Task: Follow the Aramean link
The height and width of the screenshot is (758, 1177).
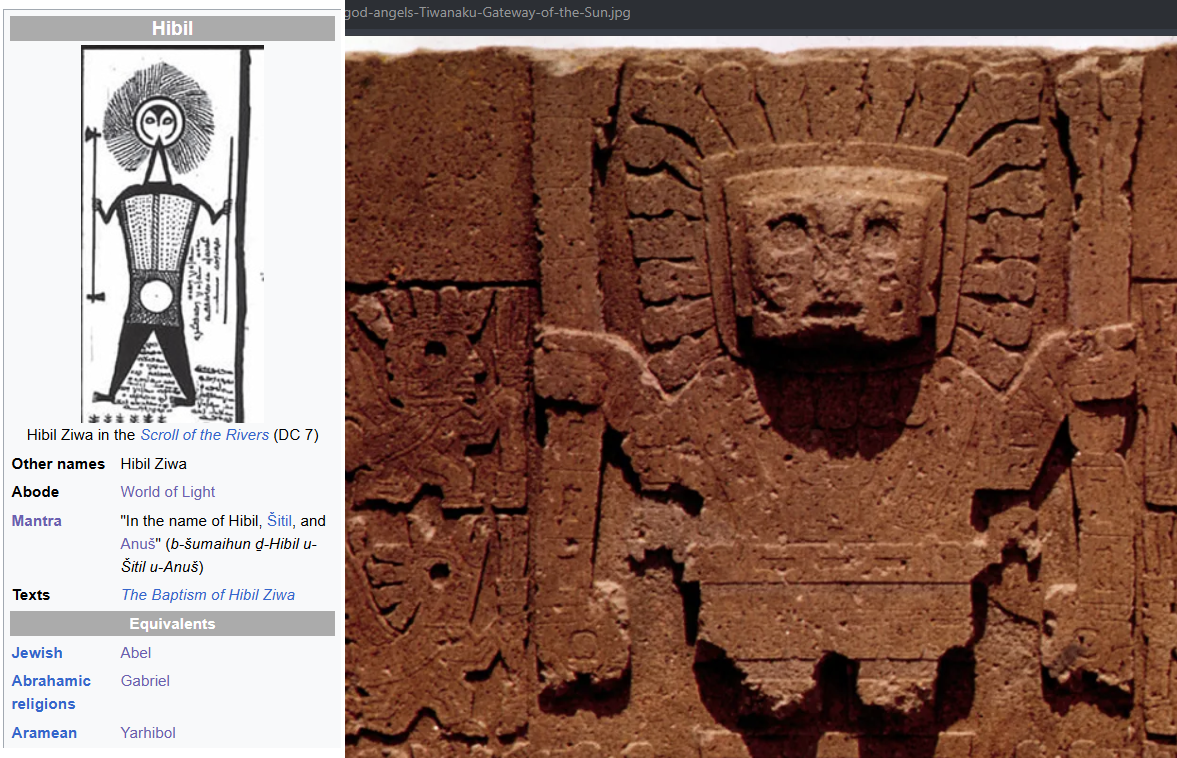Action: coord(44,733)
